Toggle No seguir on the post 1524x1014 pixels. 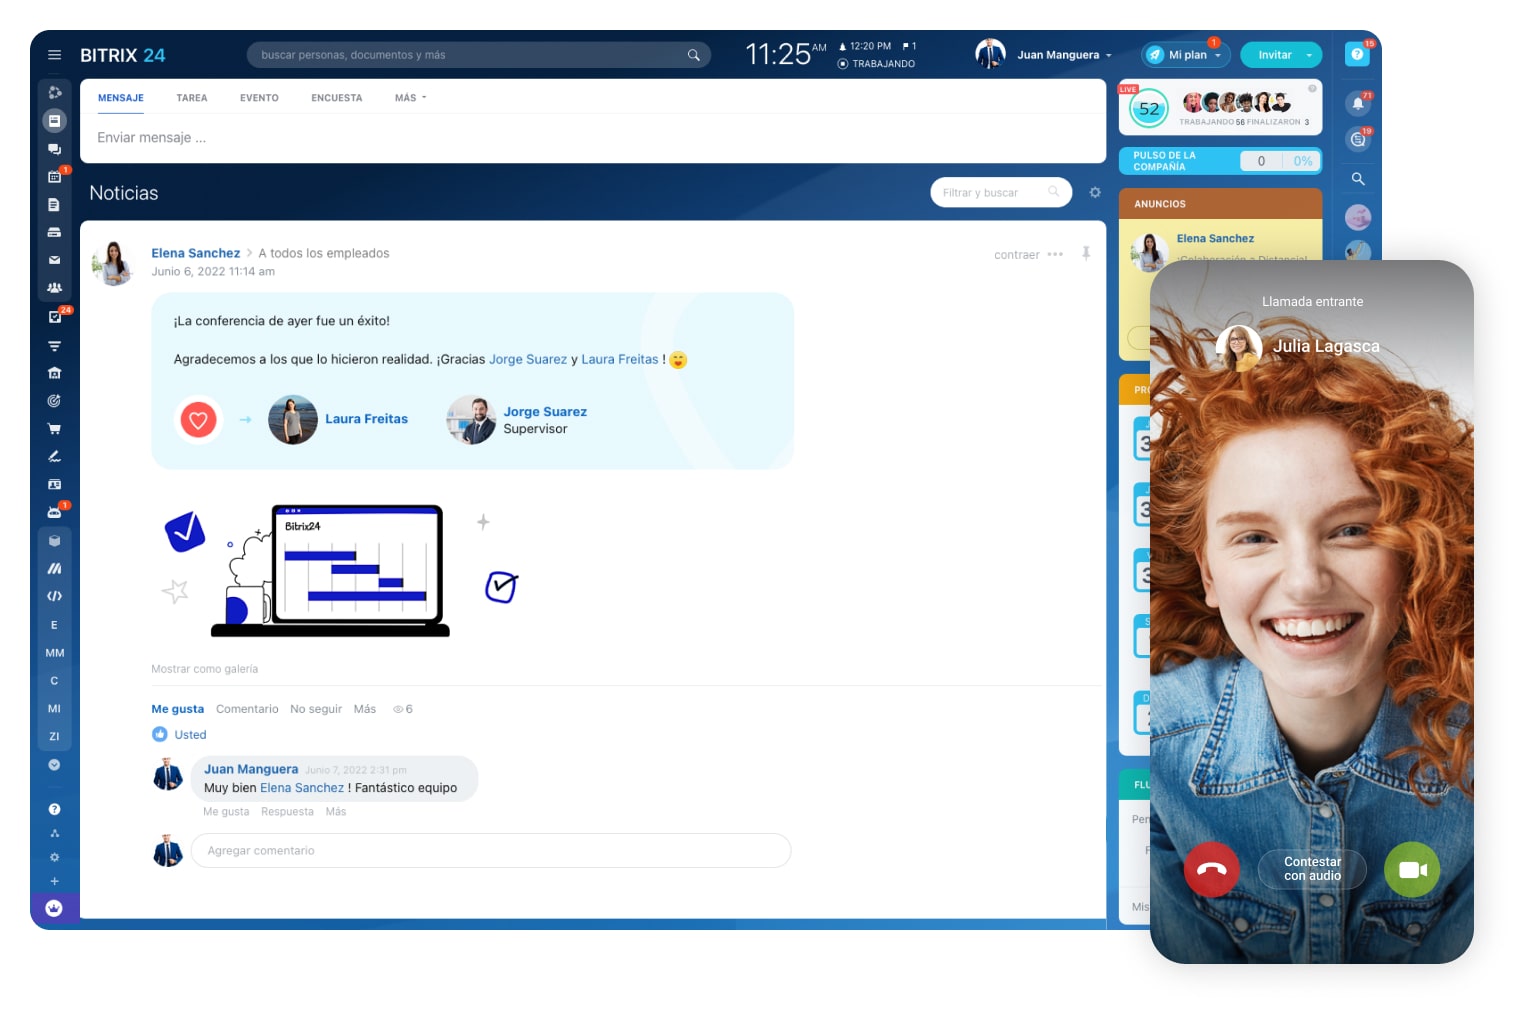point(315,709)
